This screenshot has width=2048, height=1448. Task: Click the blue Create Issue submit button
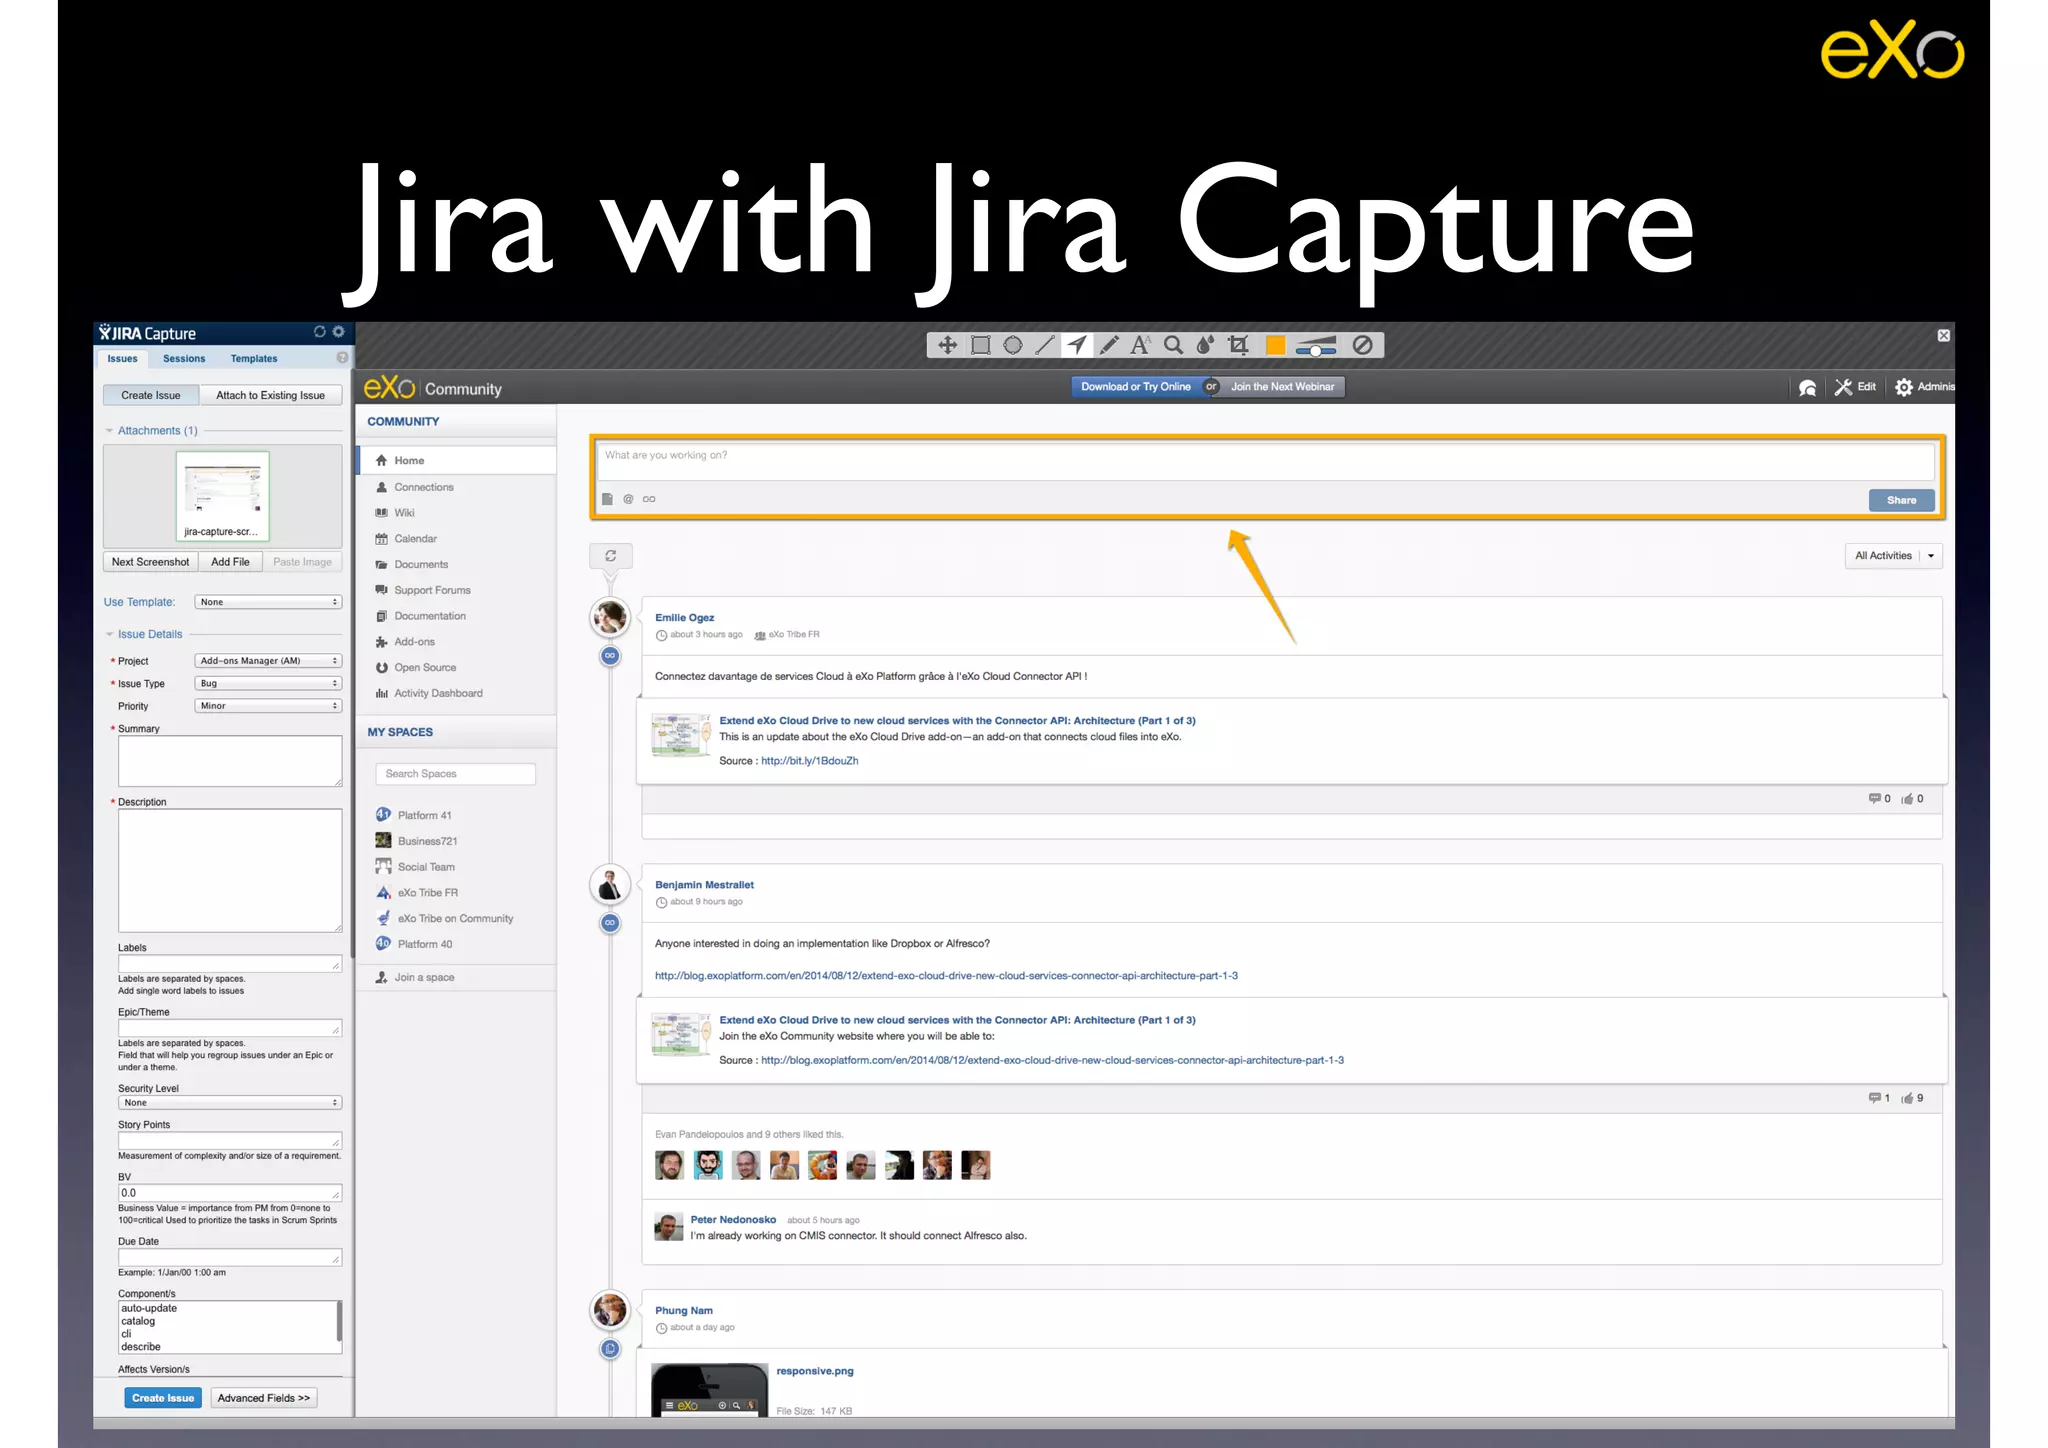click(163, 1398)
